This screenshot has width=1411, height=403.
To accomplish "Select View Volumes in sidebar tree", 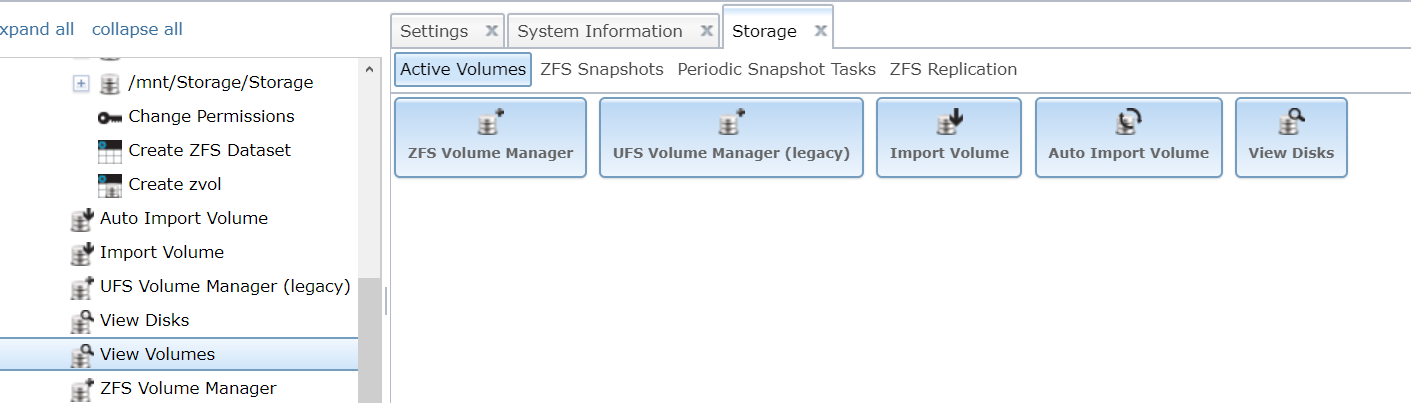I will [157, 355].
